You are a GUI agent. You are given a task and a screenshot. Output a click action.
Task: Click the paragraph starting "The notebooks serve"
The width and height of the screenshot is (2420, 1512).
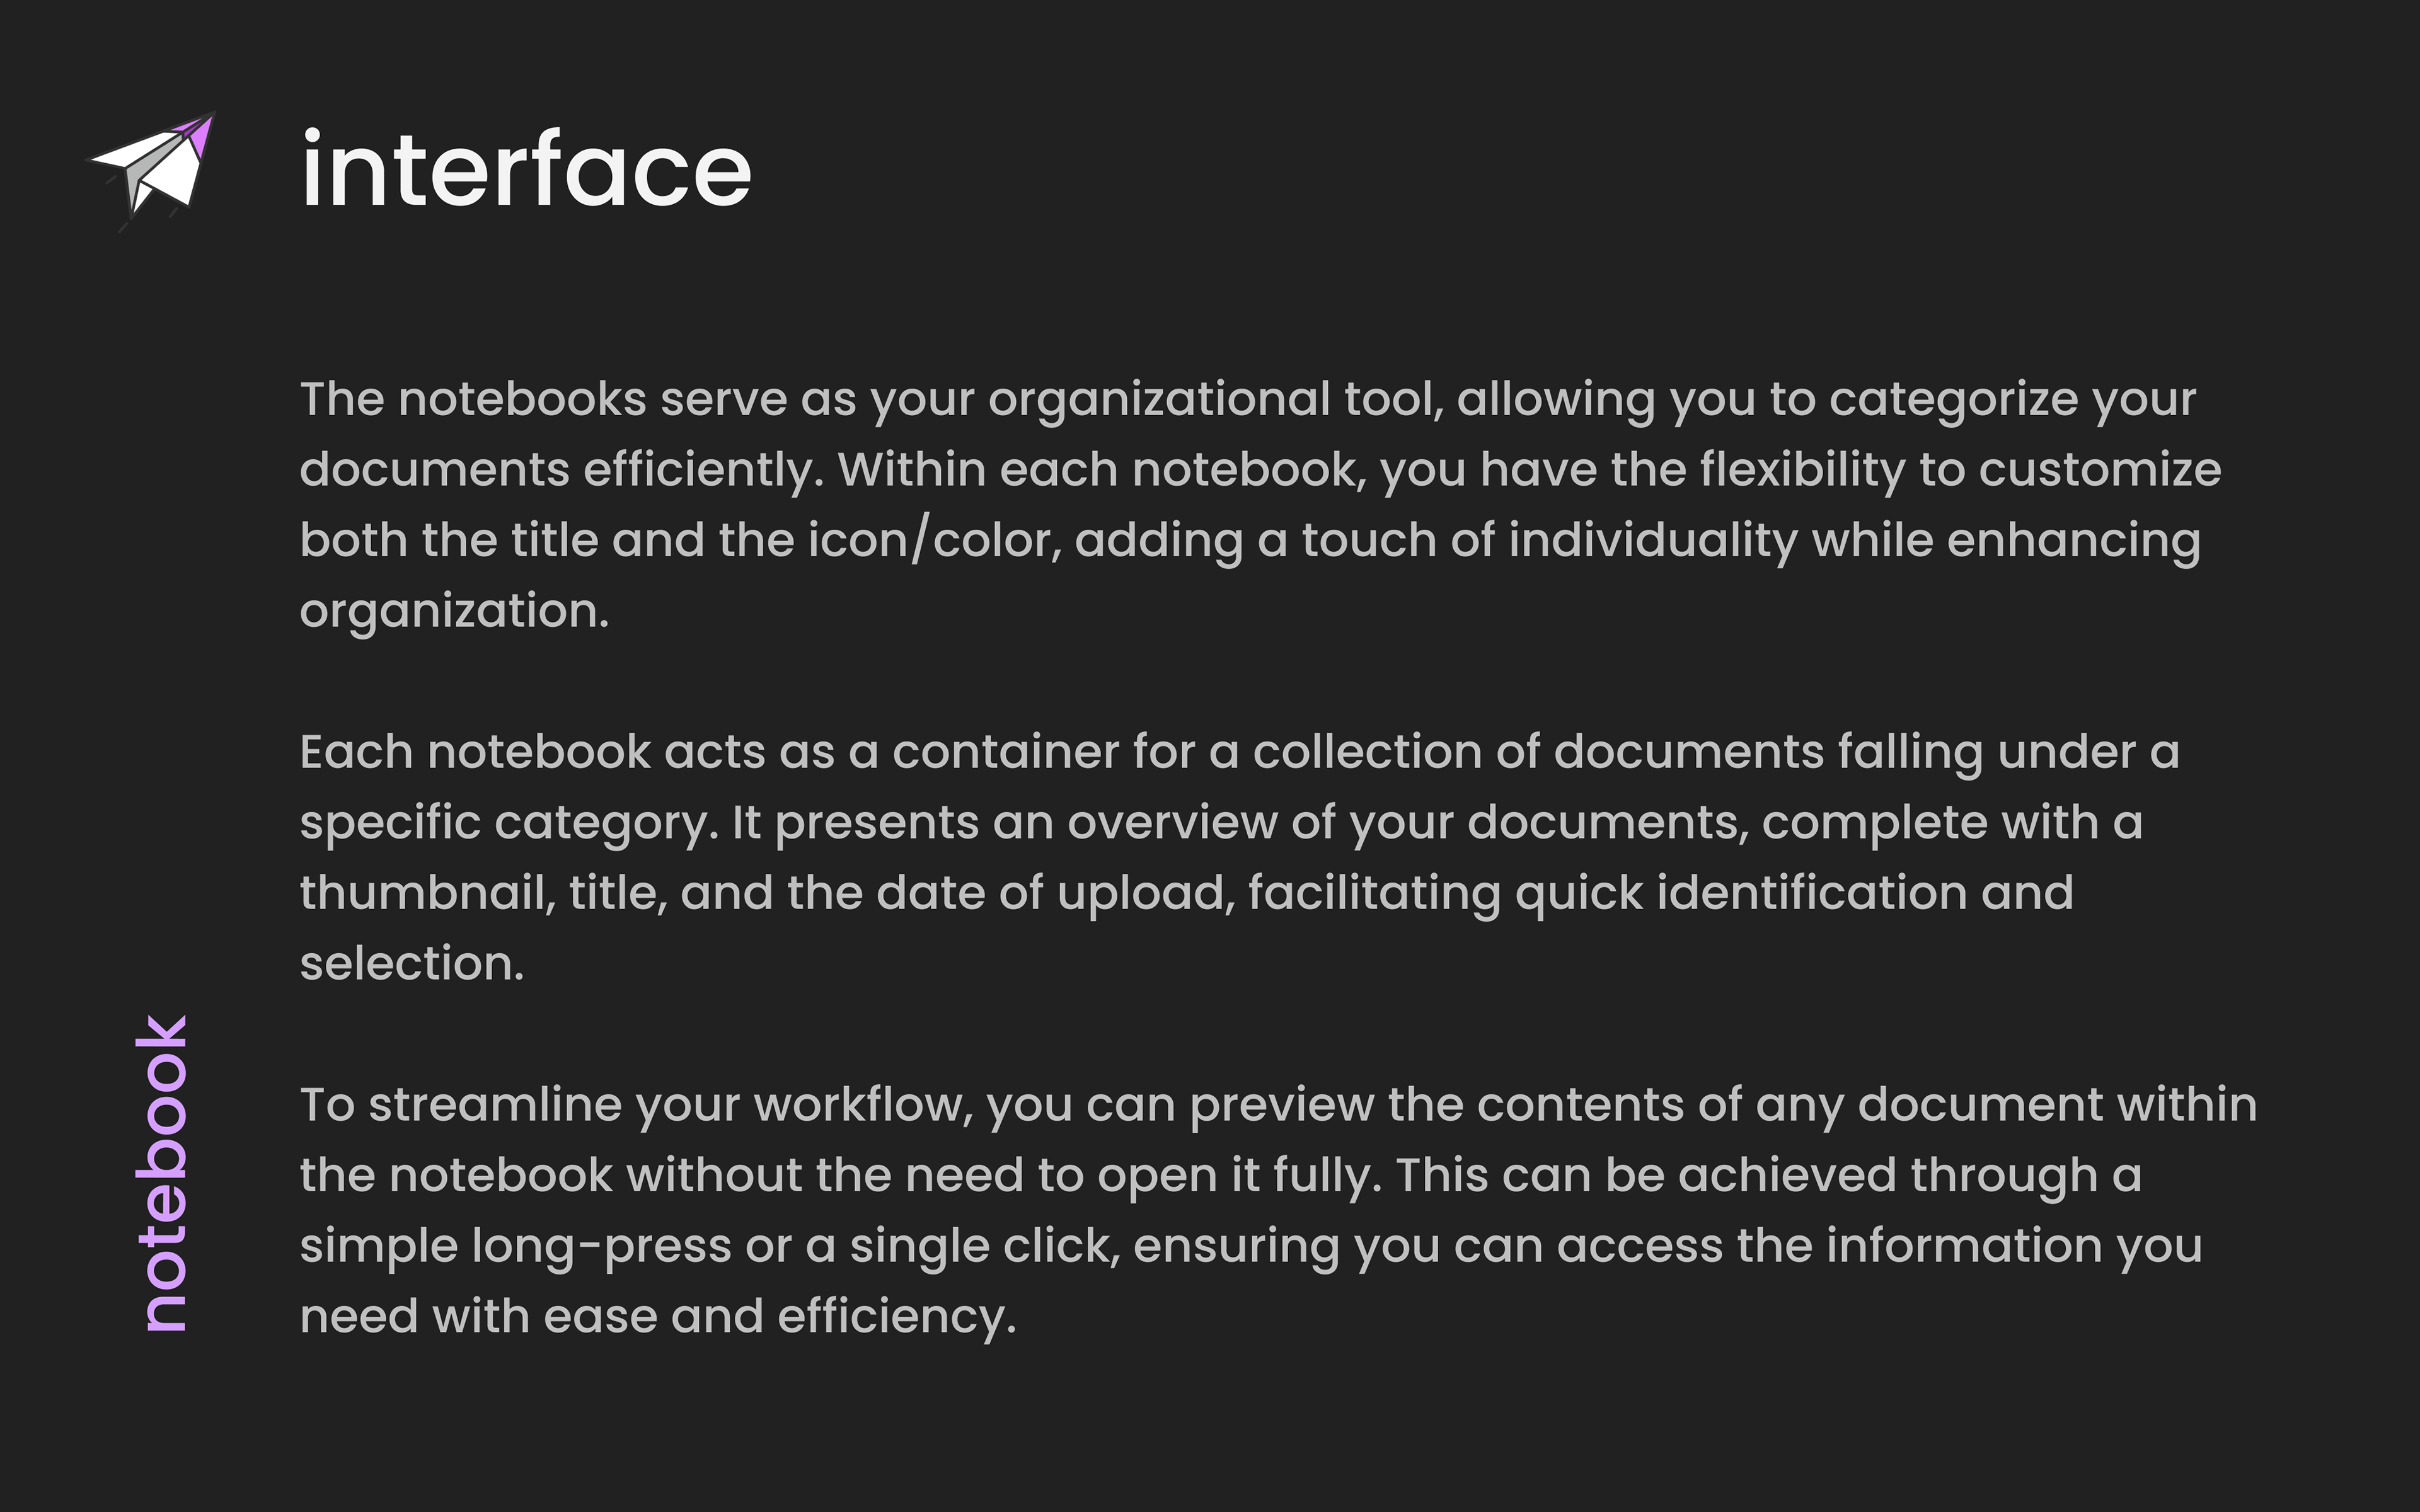tap(1260, 504)
